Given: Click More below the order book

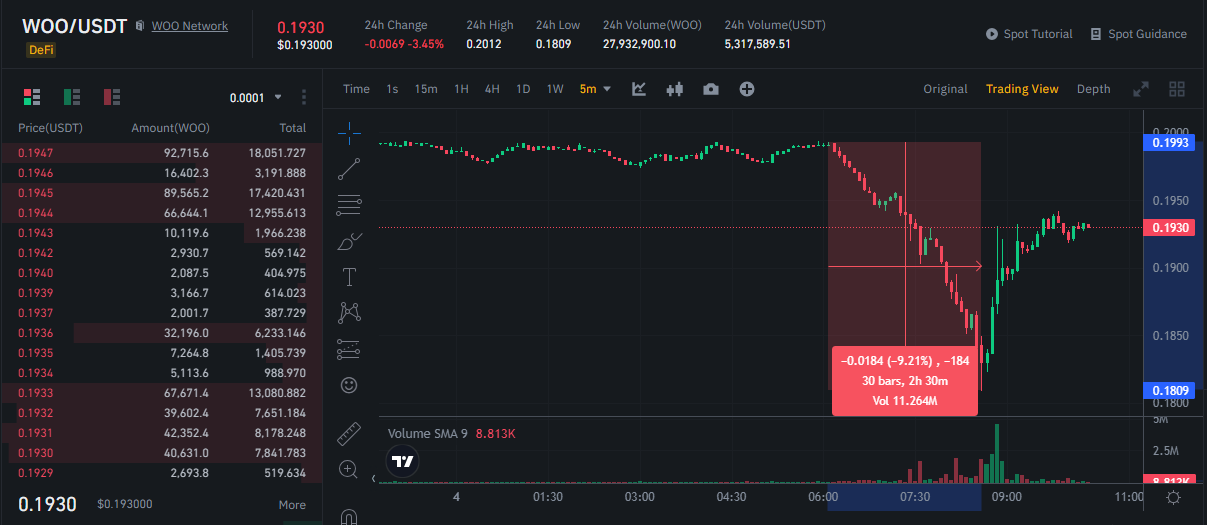Looking at the screenshot, I should 292,505.
